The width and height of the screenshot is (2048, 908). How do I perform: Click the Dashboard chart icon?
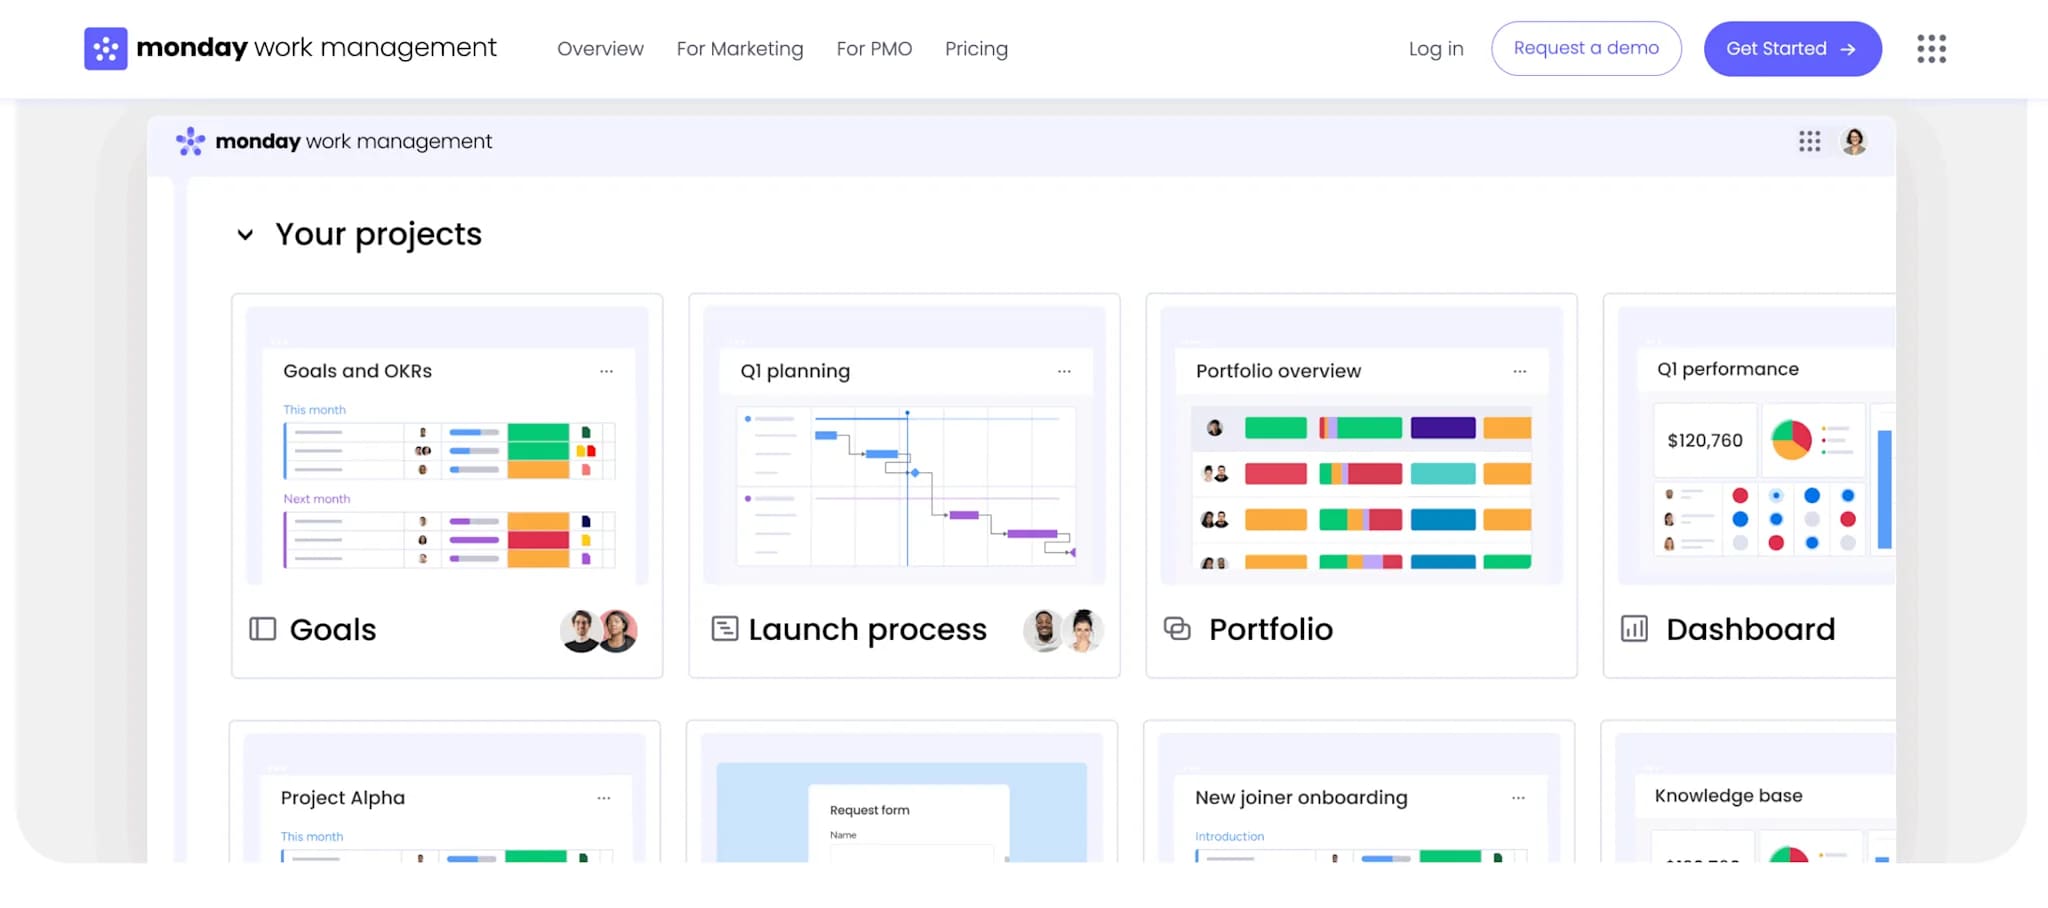point(1634,629)
